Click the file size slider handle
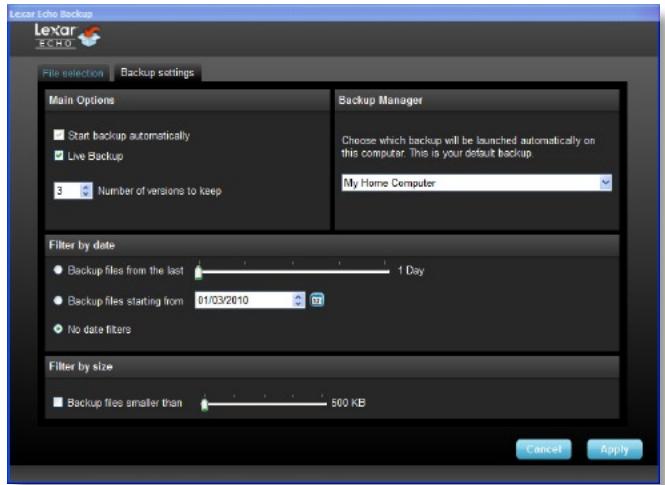 204,404
